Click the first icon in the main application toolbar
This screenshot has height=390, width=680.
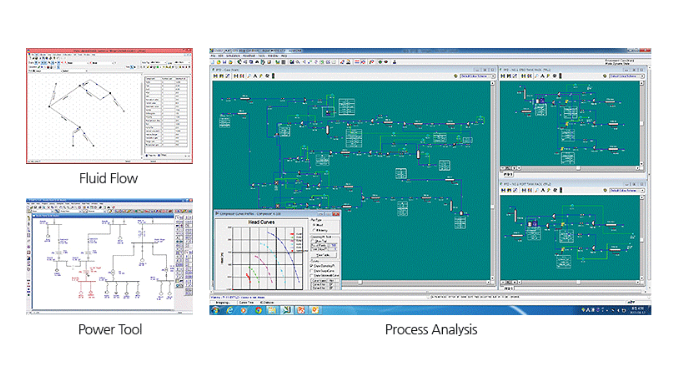click(x=212, y=62)
